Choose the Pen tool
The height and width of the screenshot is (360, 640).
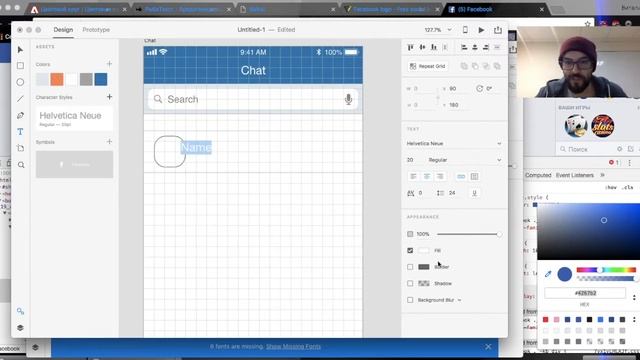coord(20,116)
